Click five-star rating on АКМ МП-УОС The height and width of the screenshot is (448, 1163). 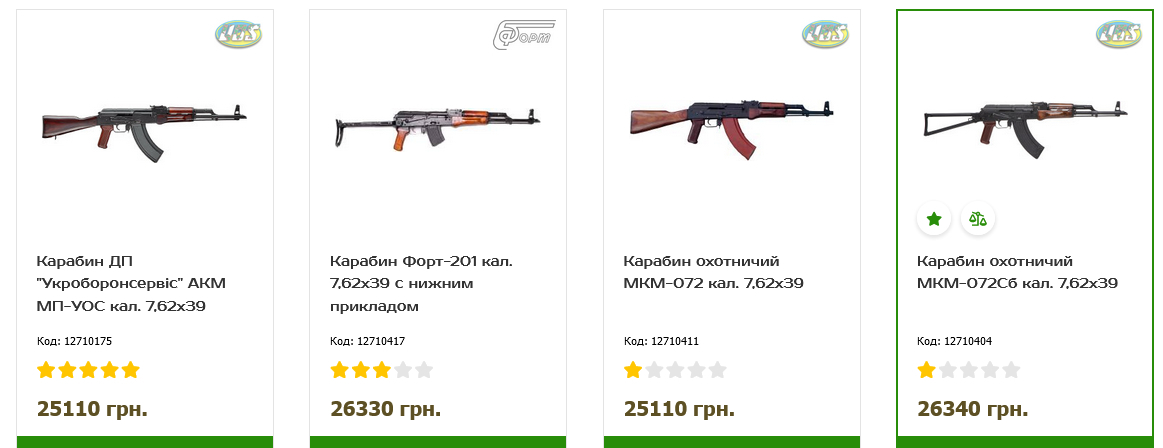click(88, 370)
